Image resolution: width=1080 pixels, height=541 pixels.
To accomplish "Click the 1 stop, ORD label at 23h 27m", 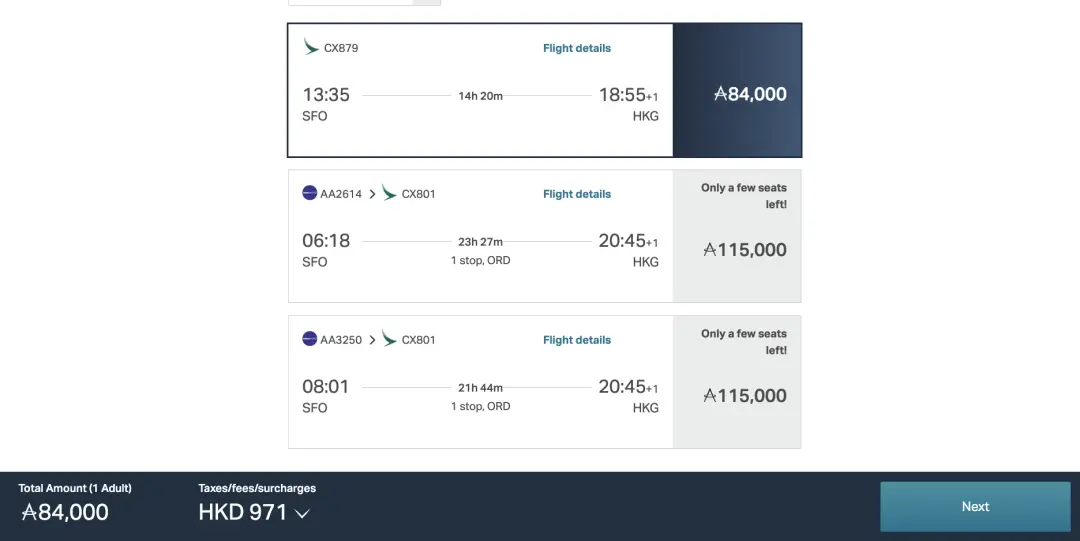I will (480, 261).
